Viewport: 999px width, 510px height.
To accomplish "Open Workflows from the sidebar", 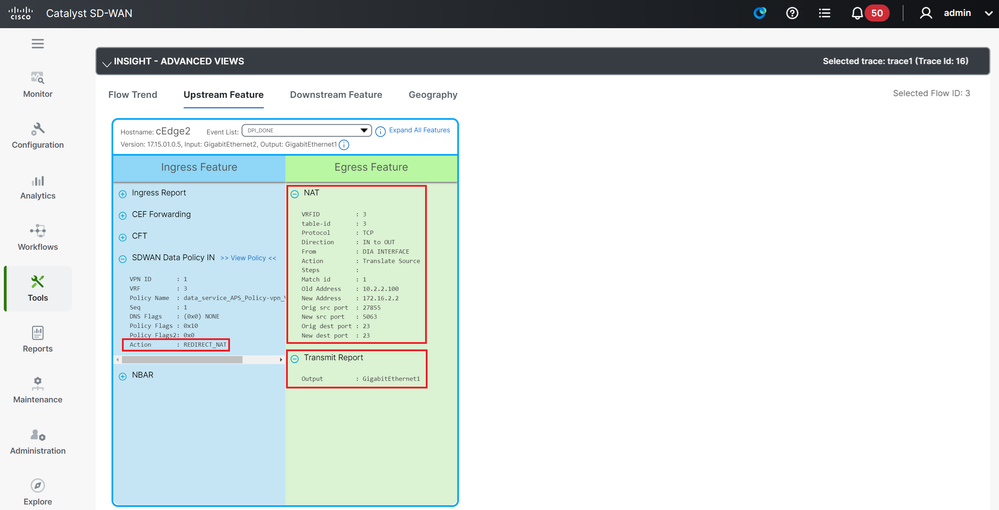I will point(38,238).
